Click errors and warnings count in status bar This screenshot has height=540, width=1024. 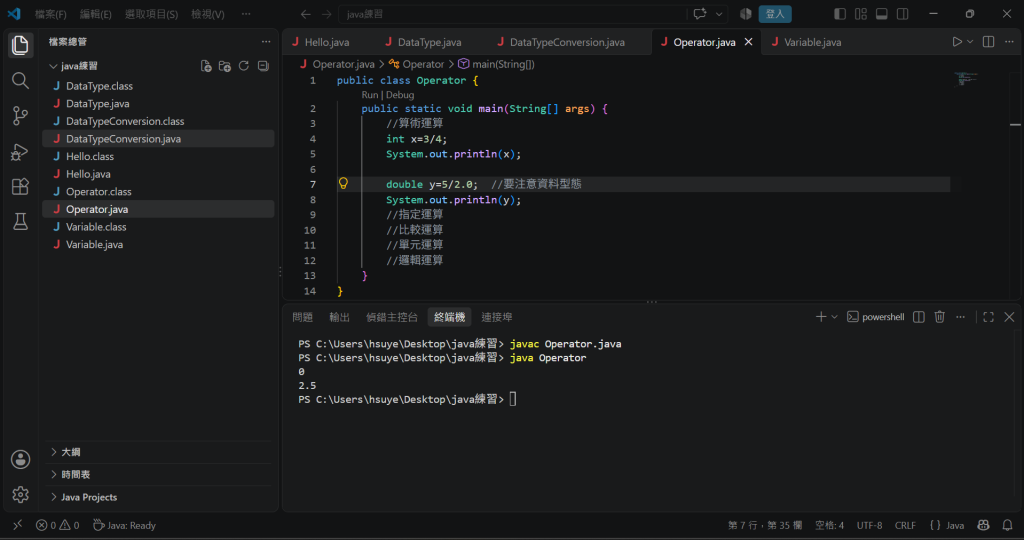pyautogui.click(x=57, y=525)
